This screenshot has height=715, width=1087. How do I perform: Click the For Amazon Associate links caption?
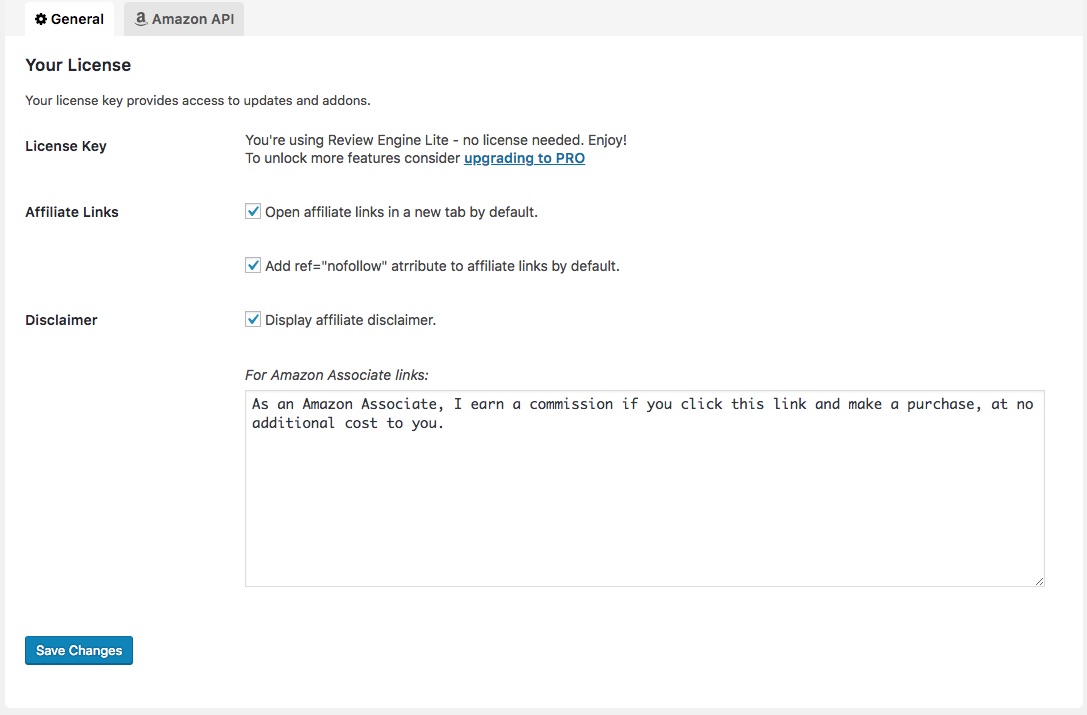point(337,375)
